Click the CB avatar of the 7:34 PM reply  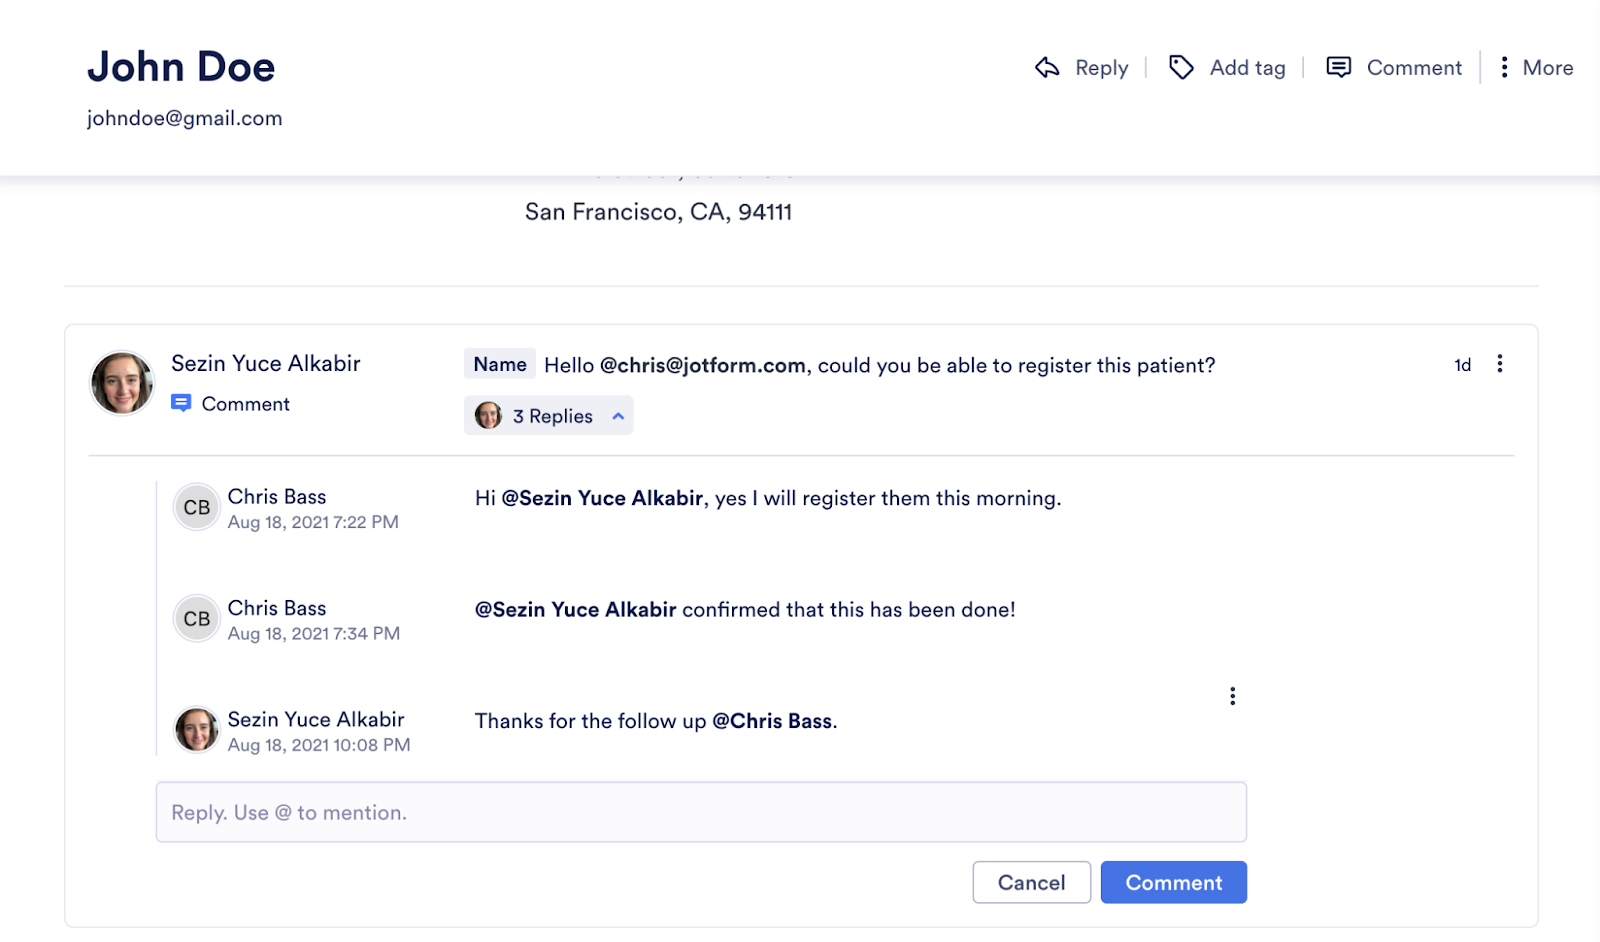196,619
